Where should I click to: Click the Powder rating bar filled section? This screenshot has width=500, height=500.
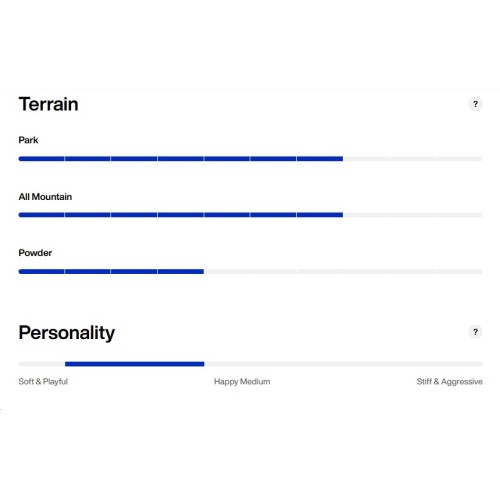tap(111, 271)
